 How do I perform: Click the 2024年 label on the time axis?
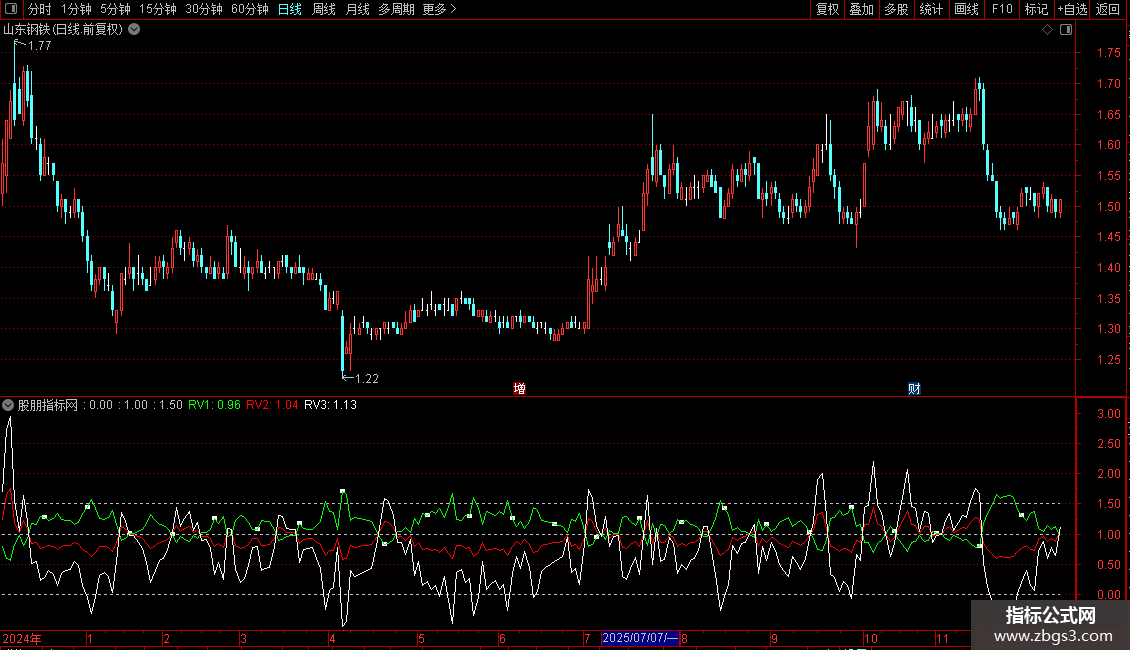coord(22,638)
